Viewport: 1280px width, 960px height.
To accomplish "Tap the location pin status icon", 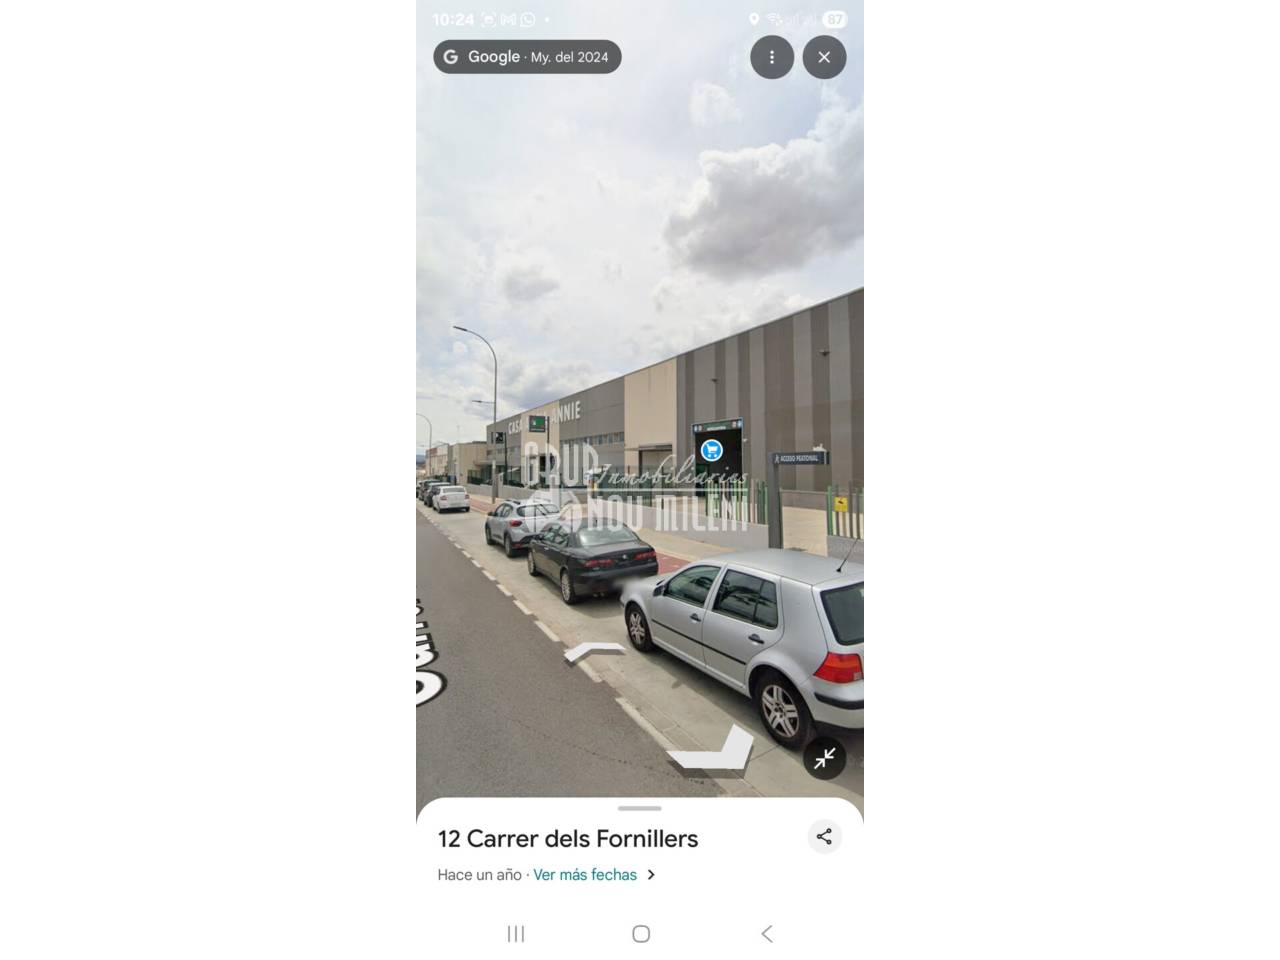I will pos(754,19).
